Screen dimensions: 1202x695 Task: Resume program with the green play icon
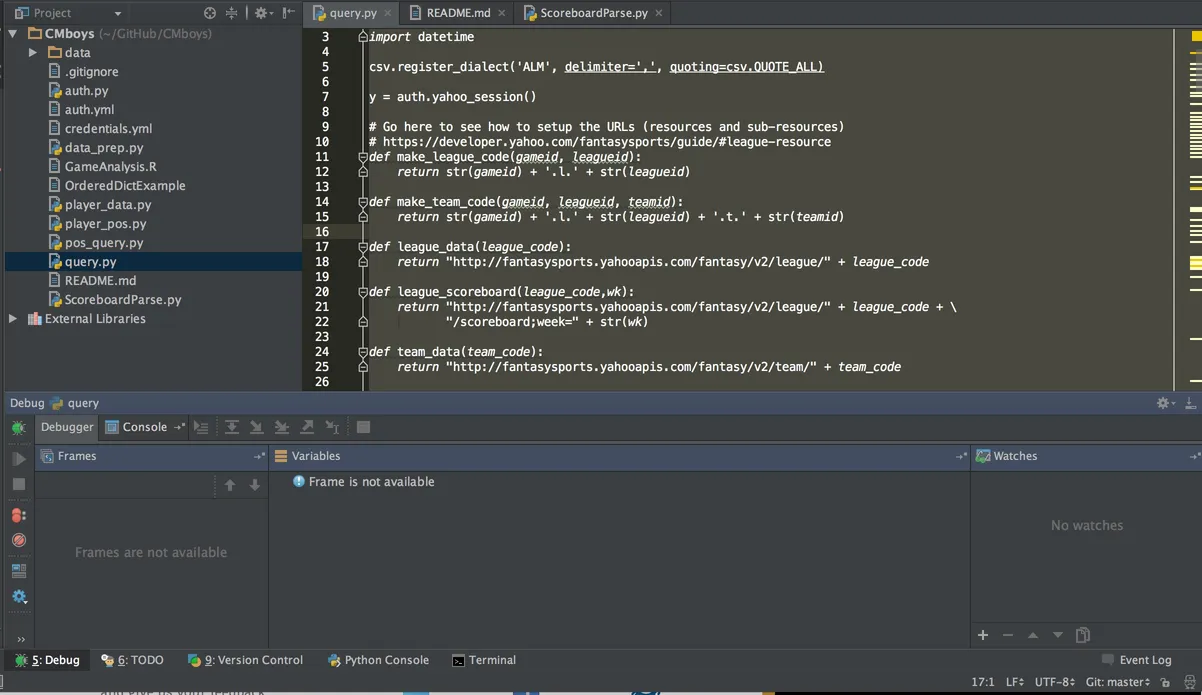click(x=18, y=459)
